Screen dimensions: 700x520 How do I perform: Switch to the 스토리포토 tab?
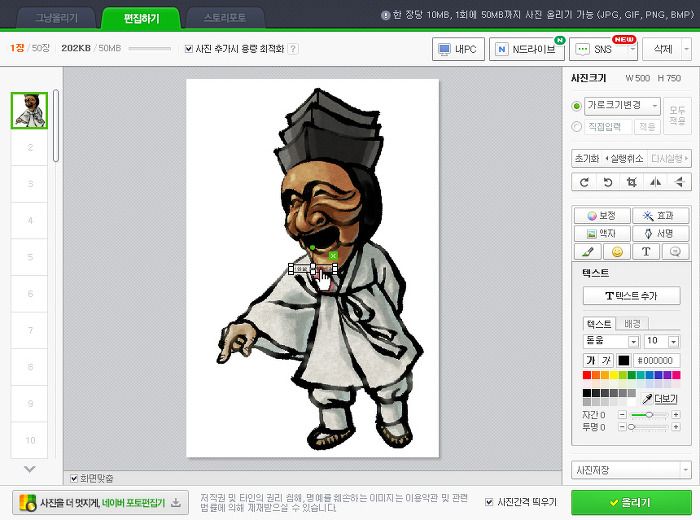[225, 18]
